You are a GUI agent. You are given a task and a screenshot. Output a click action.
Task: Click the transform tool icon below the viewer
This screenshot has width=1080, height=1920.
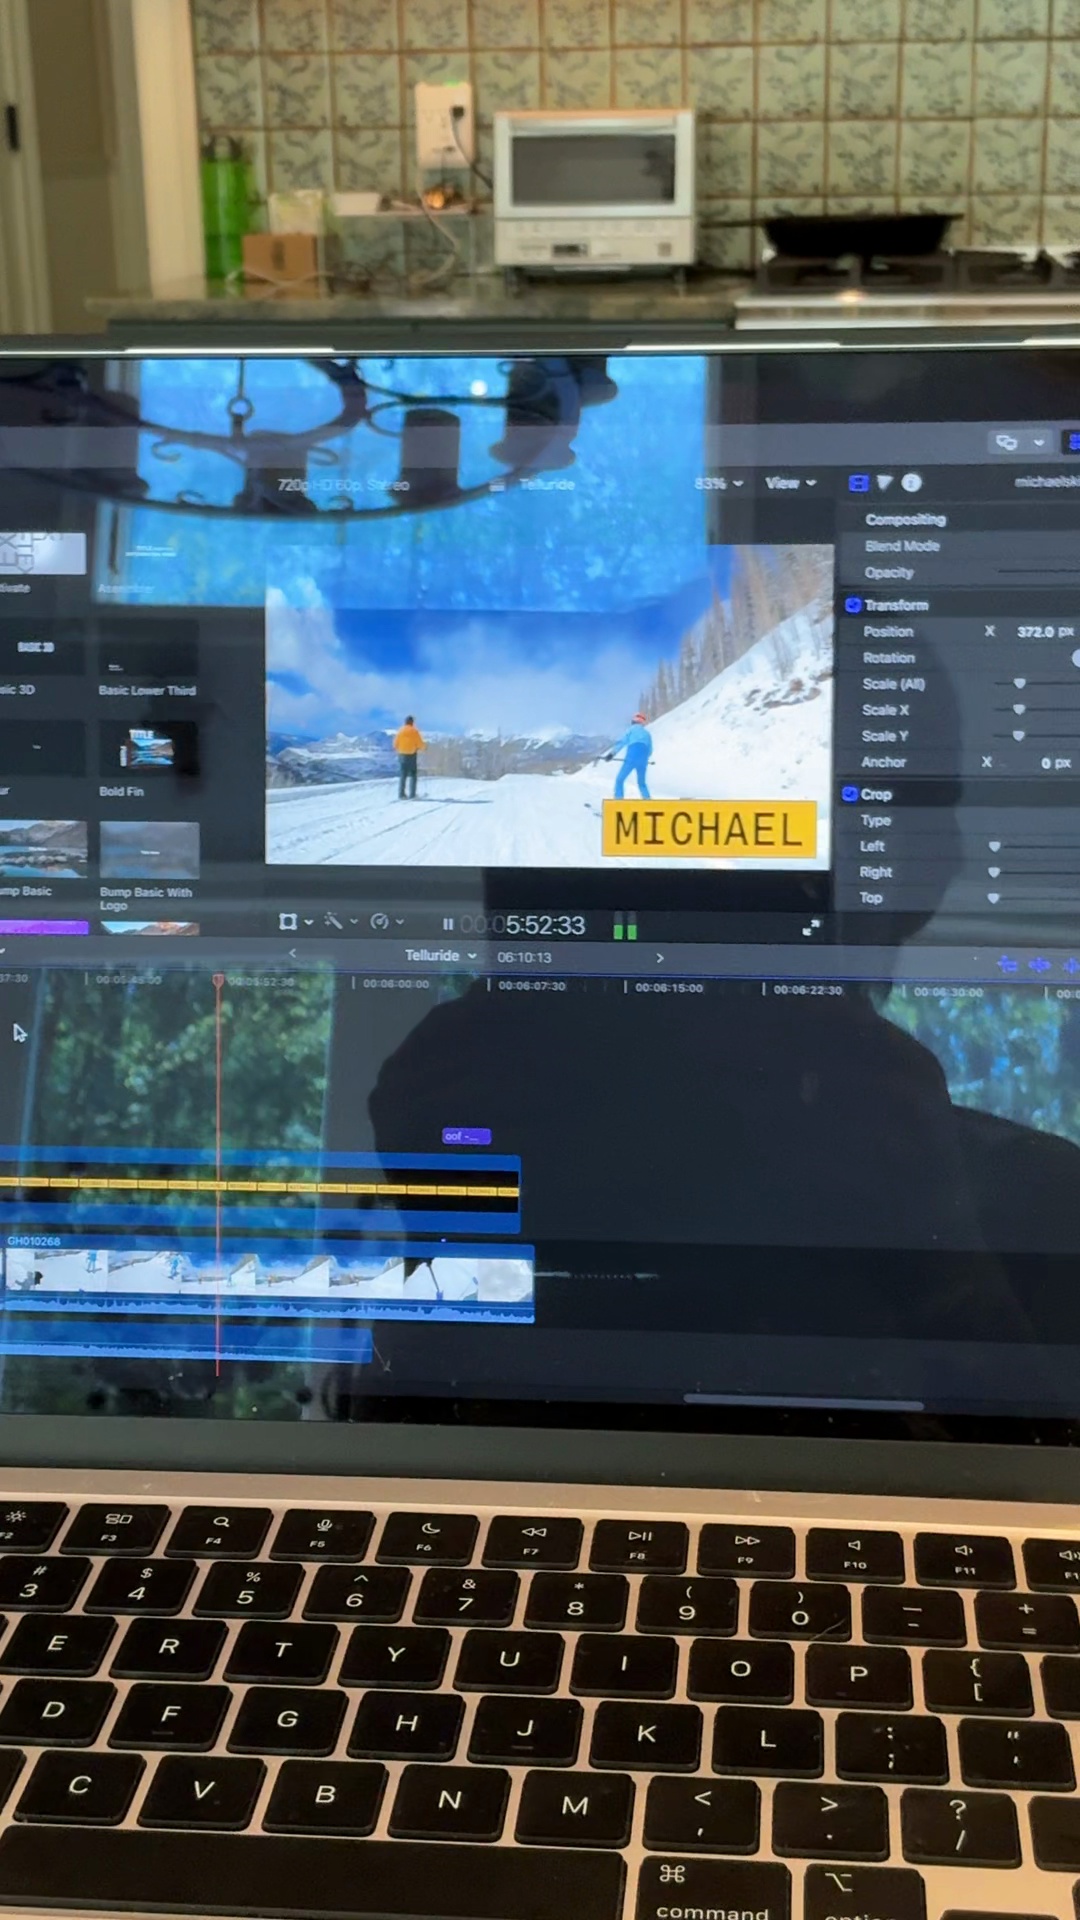[x=288, y=921]
